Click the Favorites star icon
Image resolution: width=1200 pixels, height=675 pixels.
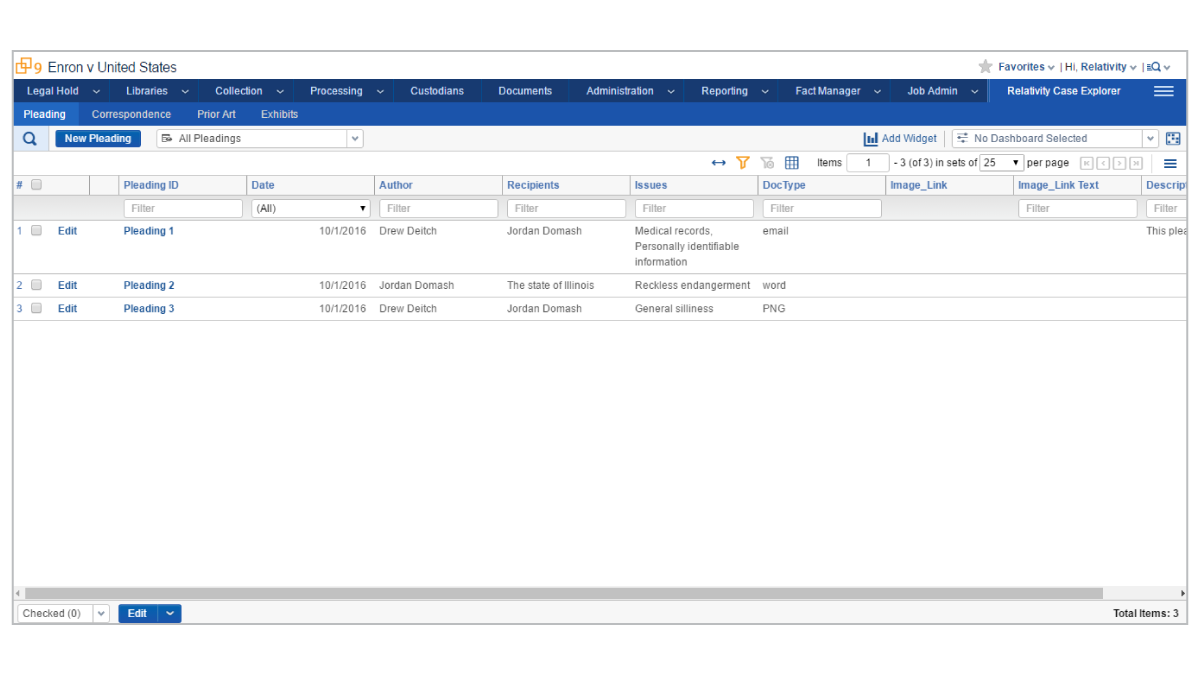[x=986, y=66]
